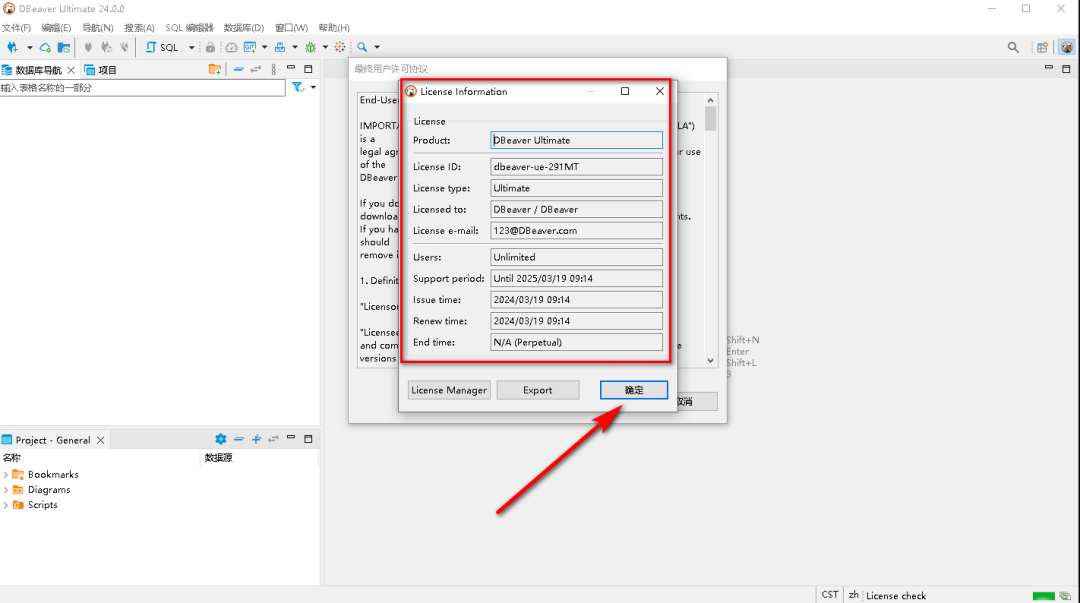This screenshot has width=1080, height=603.
Task: Open the dashboard gauge icon
Action: 231,48
